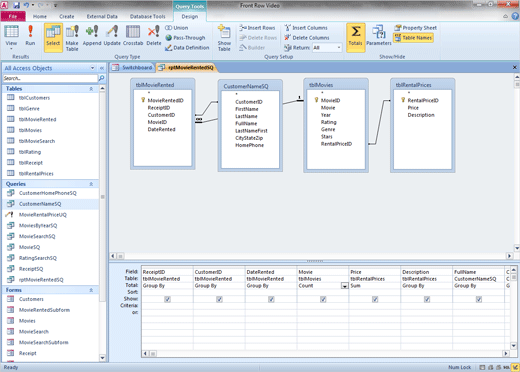Screen dimensions: 520x372
Task: Choose the Crosstab query type
Action: (x=133, y=35)
